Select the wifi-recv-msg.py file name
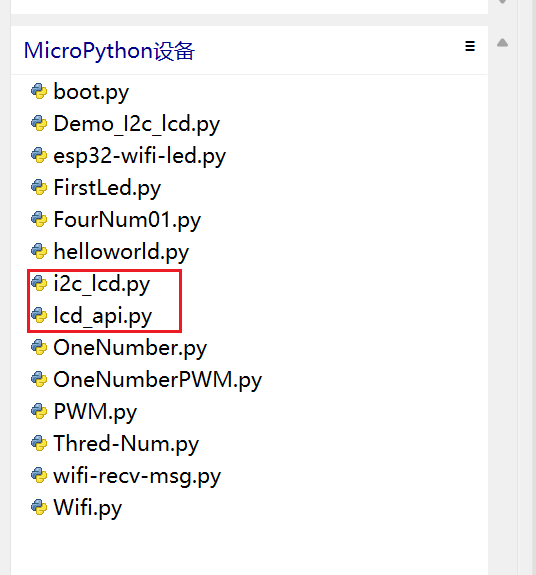 pos(137,476)
